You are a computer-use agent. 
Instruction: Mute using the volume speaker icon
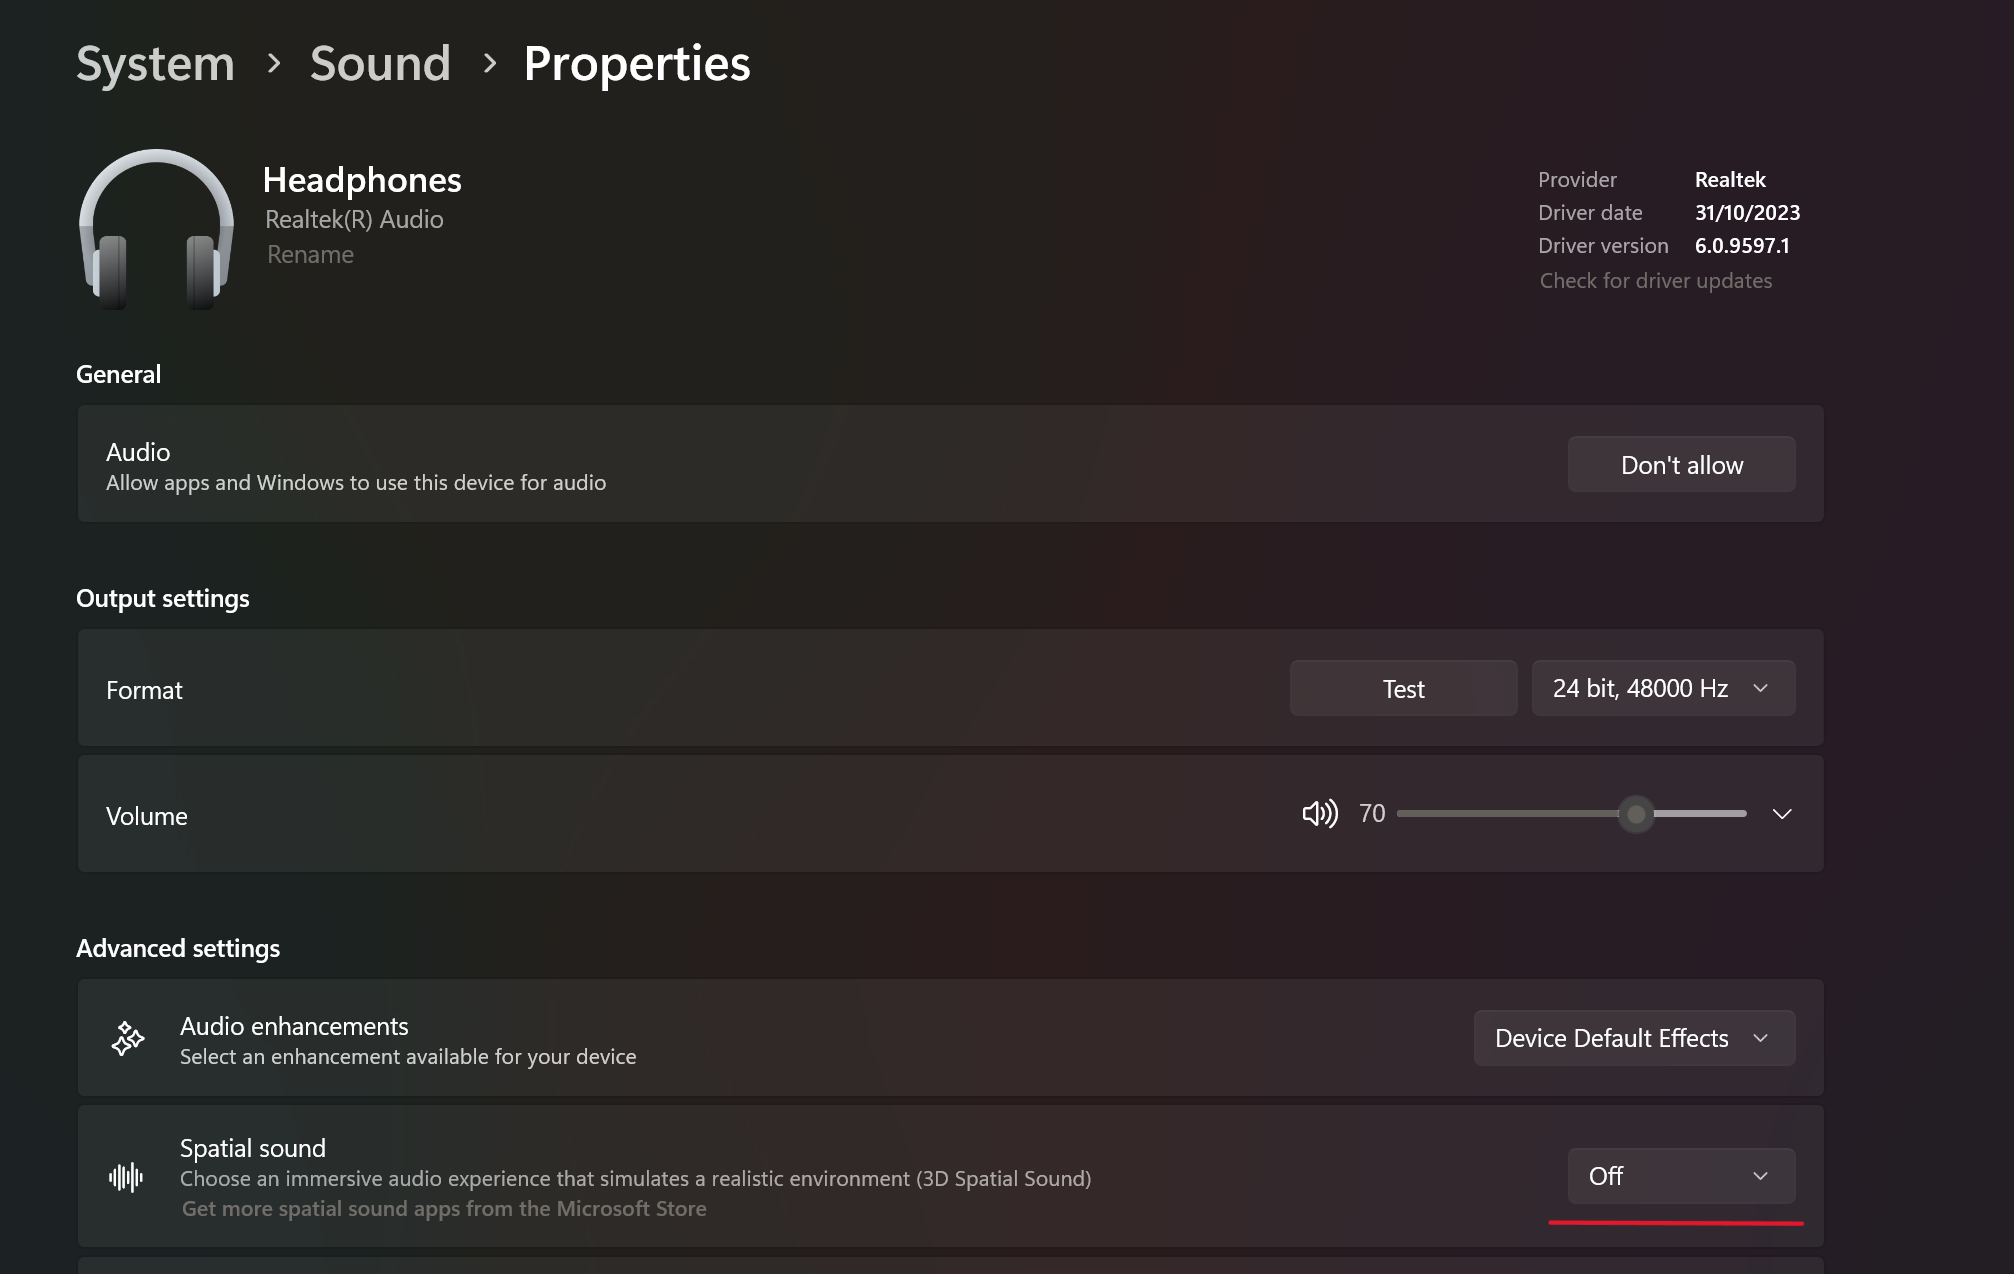click(x=1319, y=814)
